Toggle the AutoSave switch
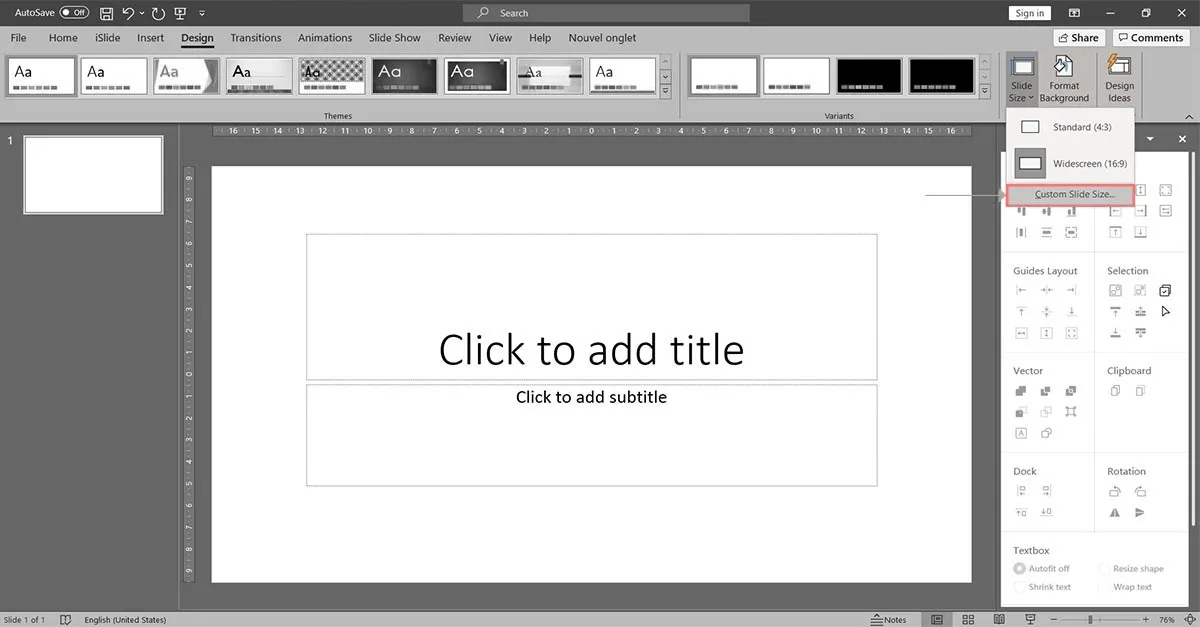This screenshot has width=1200, height=627. tap(74, 12)
